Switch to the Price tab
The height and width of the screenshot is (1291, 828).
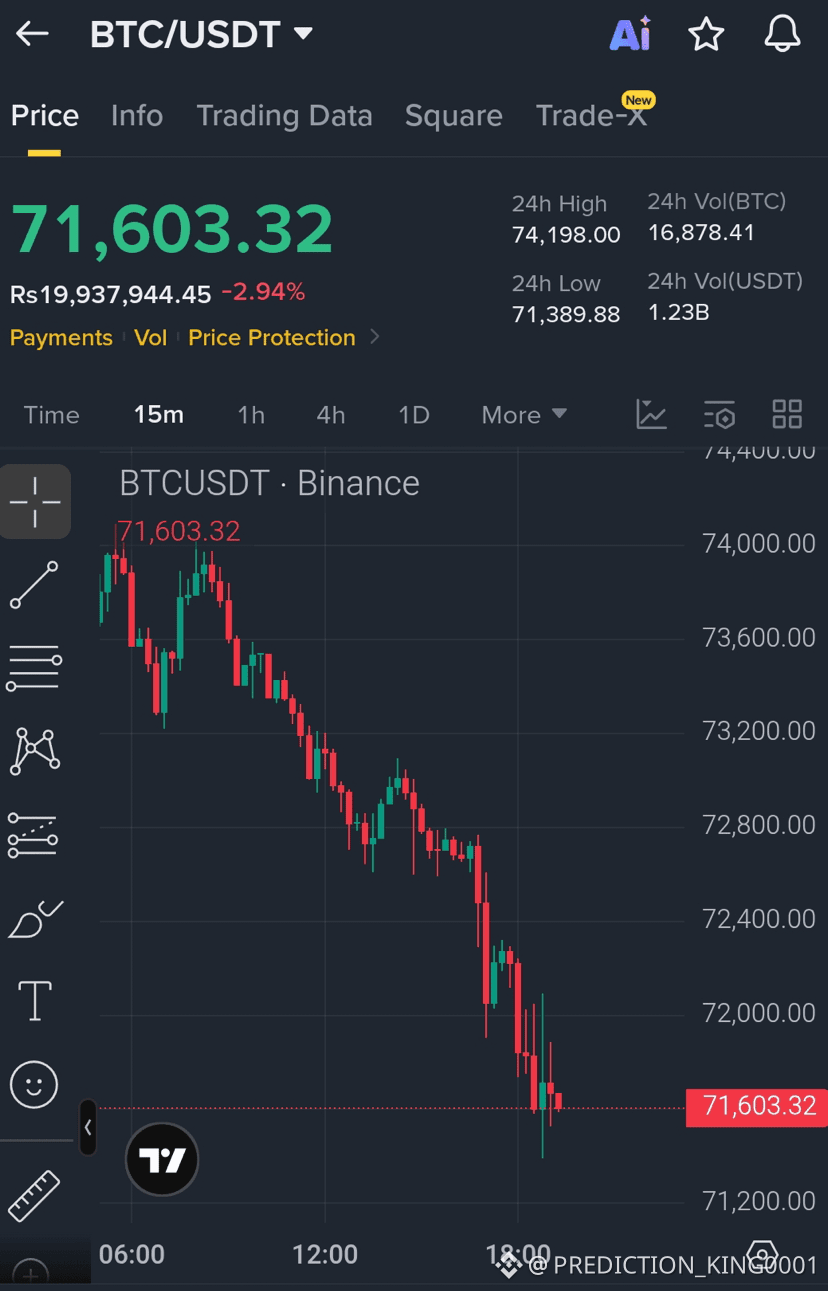(x=45, y=115)
